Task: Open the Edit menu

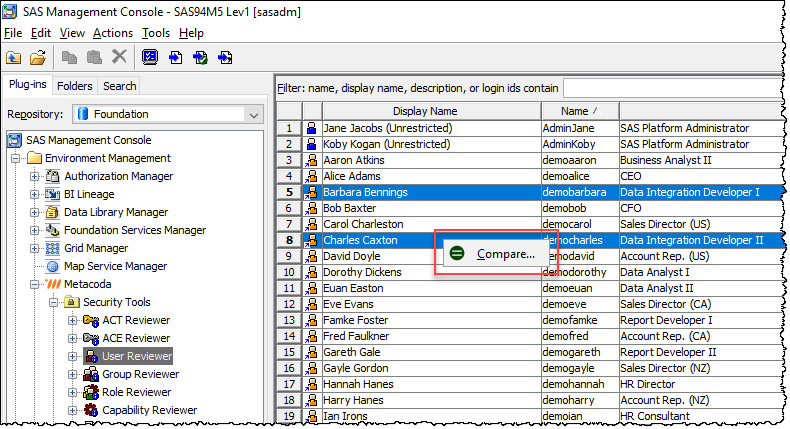Action: (x=41, y=33)
